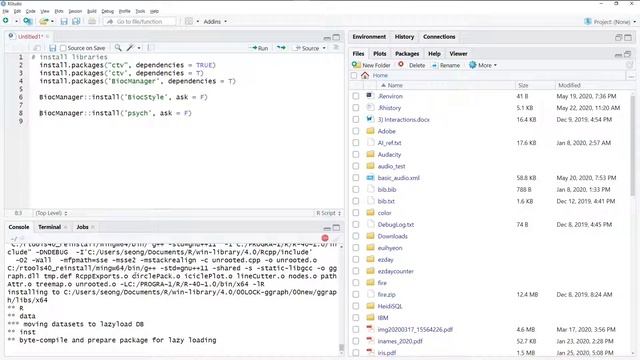Switch to the Packages tab
The image size is (640, 360).
[x=407, y=54]
